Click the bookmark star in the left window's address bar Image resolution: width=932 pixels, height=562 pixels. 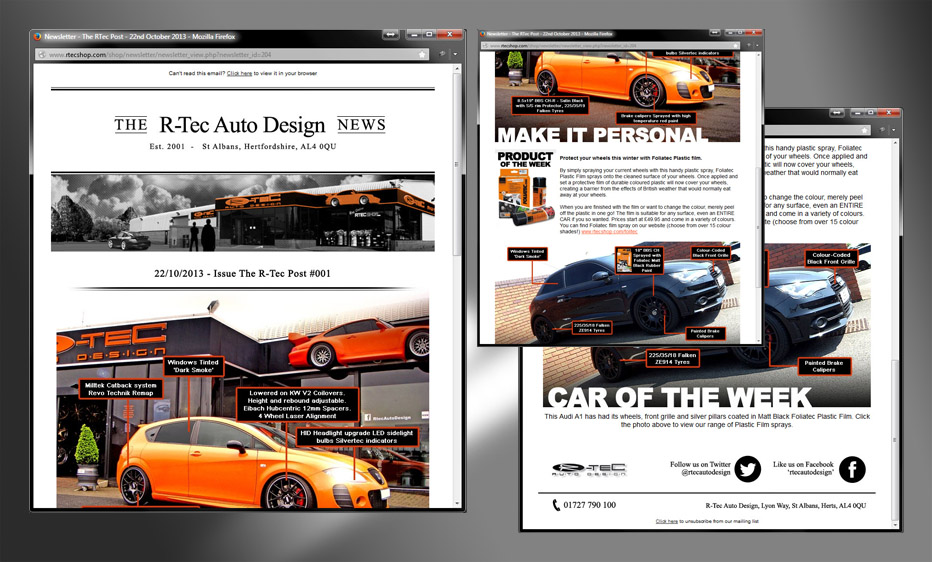tap(422, 54)
